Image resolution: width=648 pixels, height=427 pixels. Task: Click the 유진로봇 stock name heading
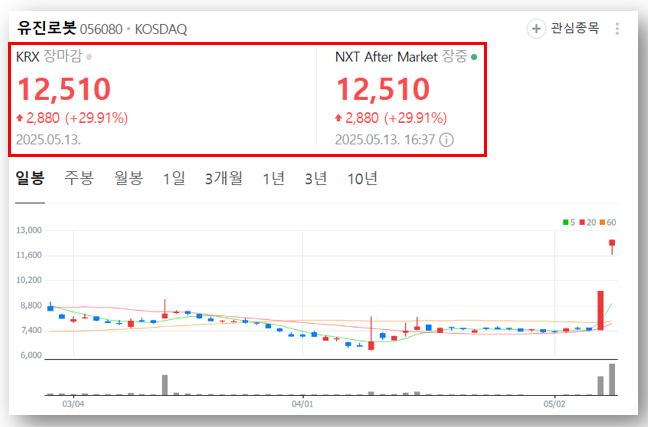(x=46, y=28)
